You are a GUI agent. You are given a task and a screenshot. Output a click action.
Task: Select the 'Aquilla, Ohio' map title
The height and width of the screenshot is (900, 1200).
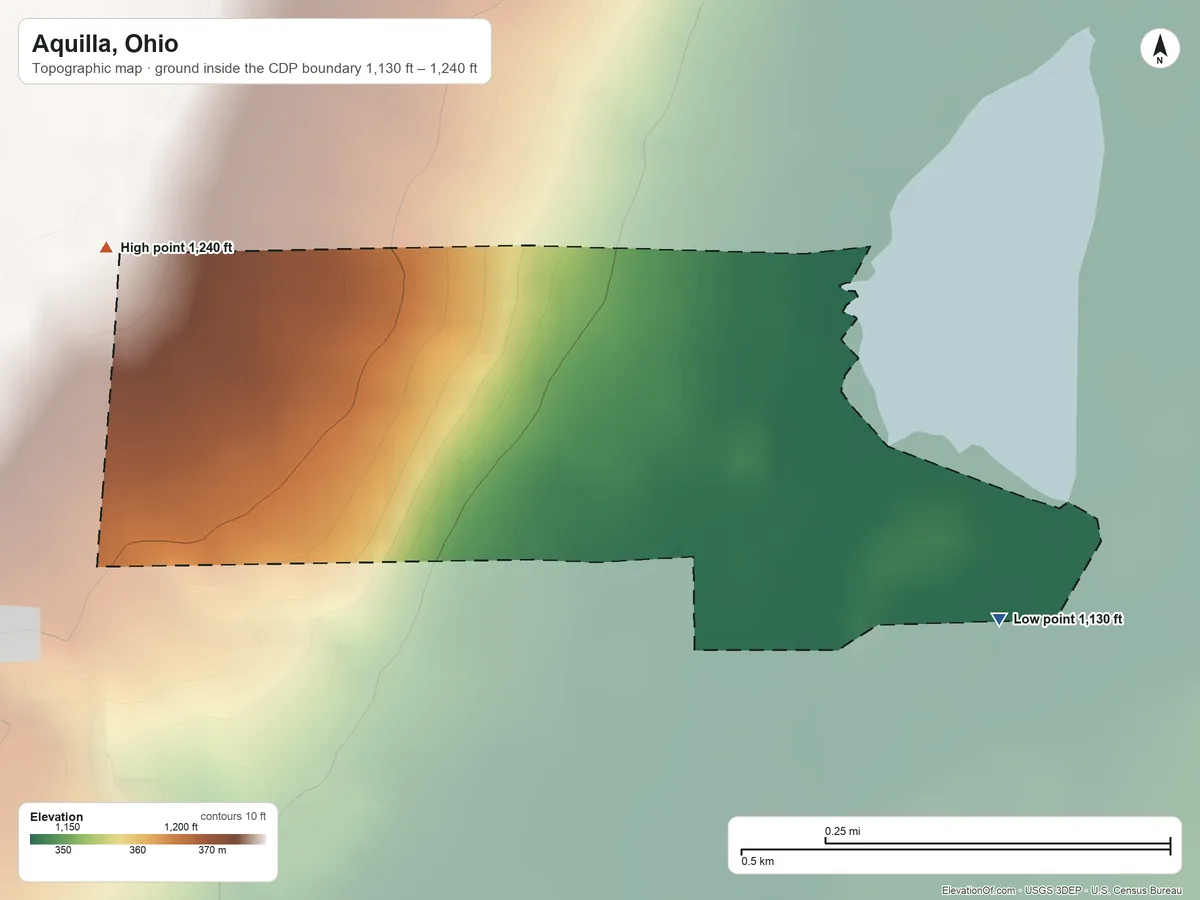tap(105, 44)
